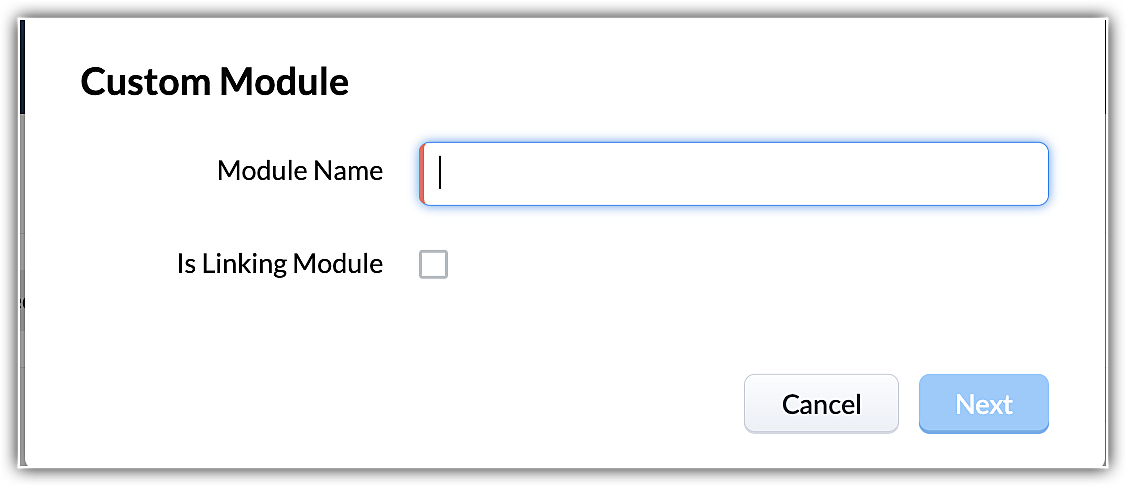Click the Next button

[983, 404]
